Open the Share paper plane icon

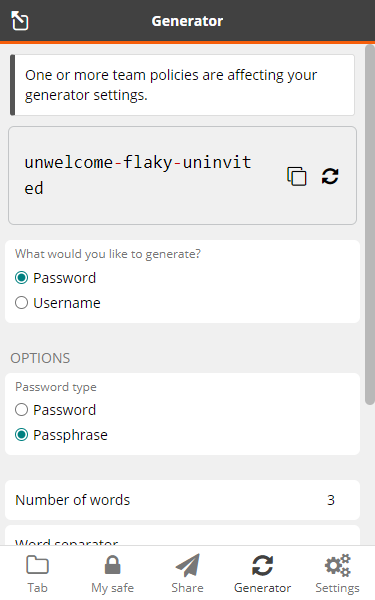point(188,565)
